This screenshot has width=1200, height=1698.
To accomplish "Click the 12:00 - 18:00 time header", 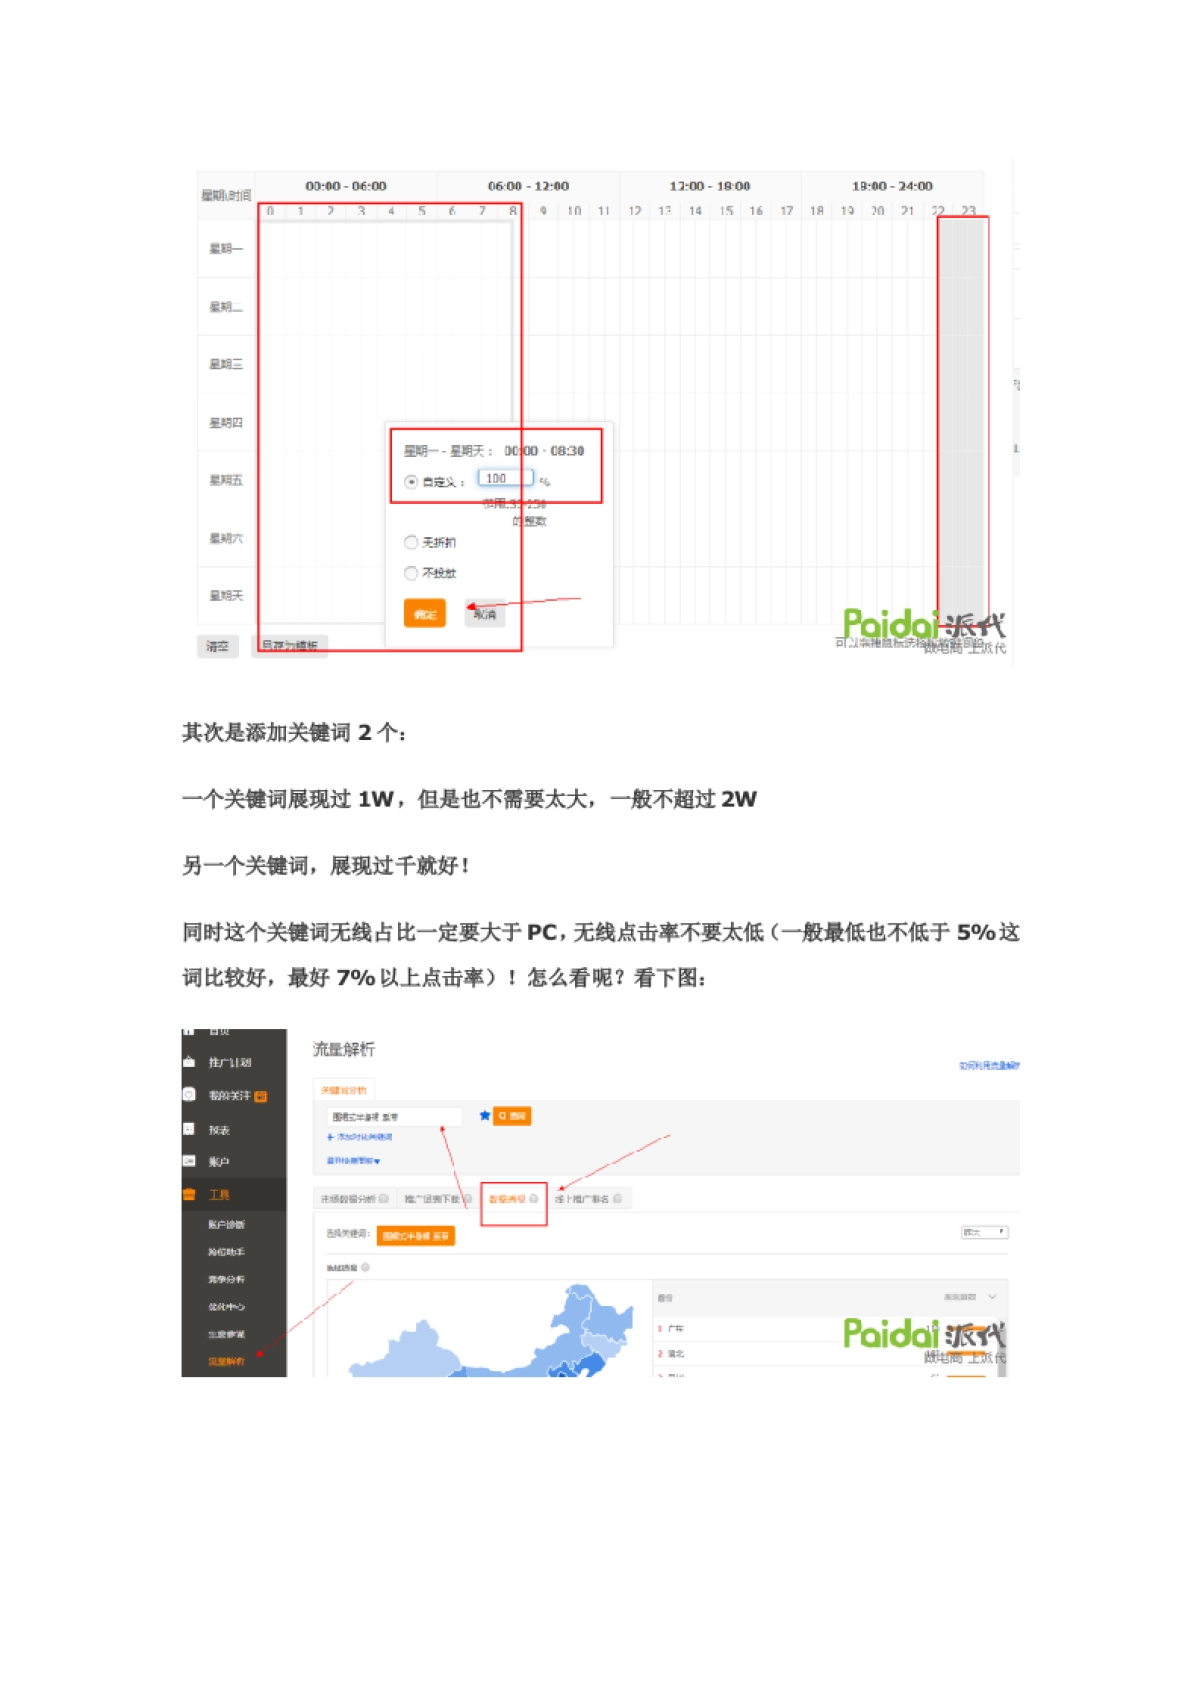I will tap(710, 186).
